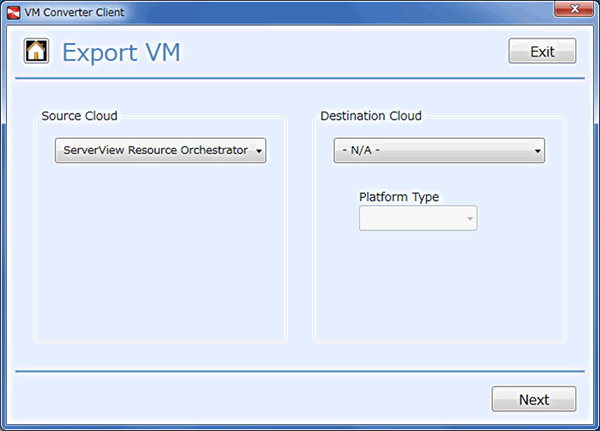Click the arrow on the Destination Cloud dropdown

coord(538,151)
